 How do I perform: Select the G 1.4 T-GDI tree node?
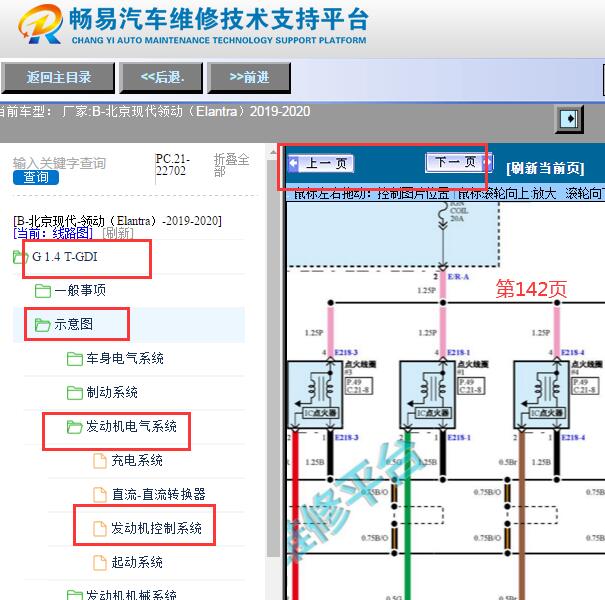coord(65,257)
